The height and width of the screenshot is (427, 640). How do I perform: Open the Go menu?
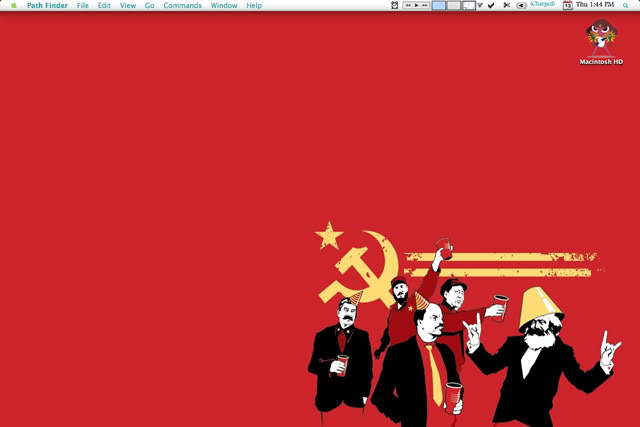click(149, 5)
